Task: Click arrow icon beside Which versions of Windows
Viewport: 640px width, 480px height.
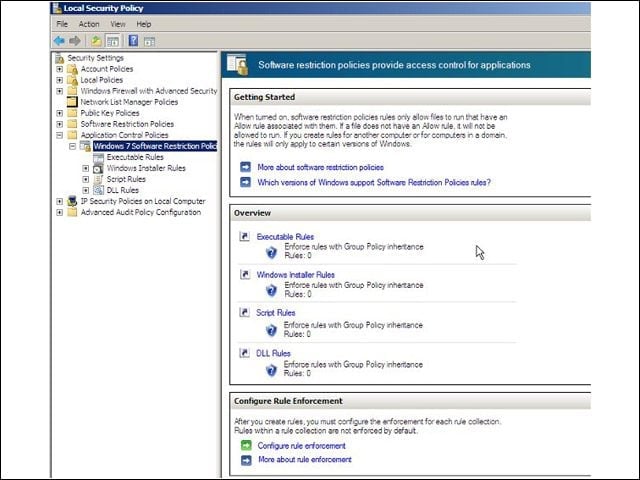Action: (246, 182)
